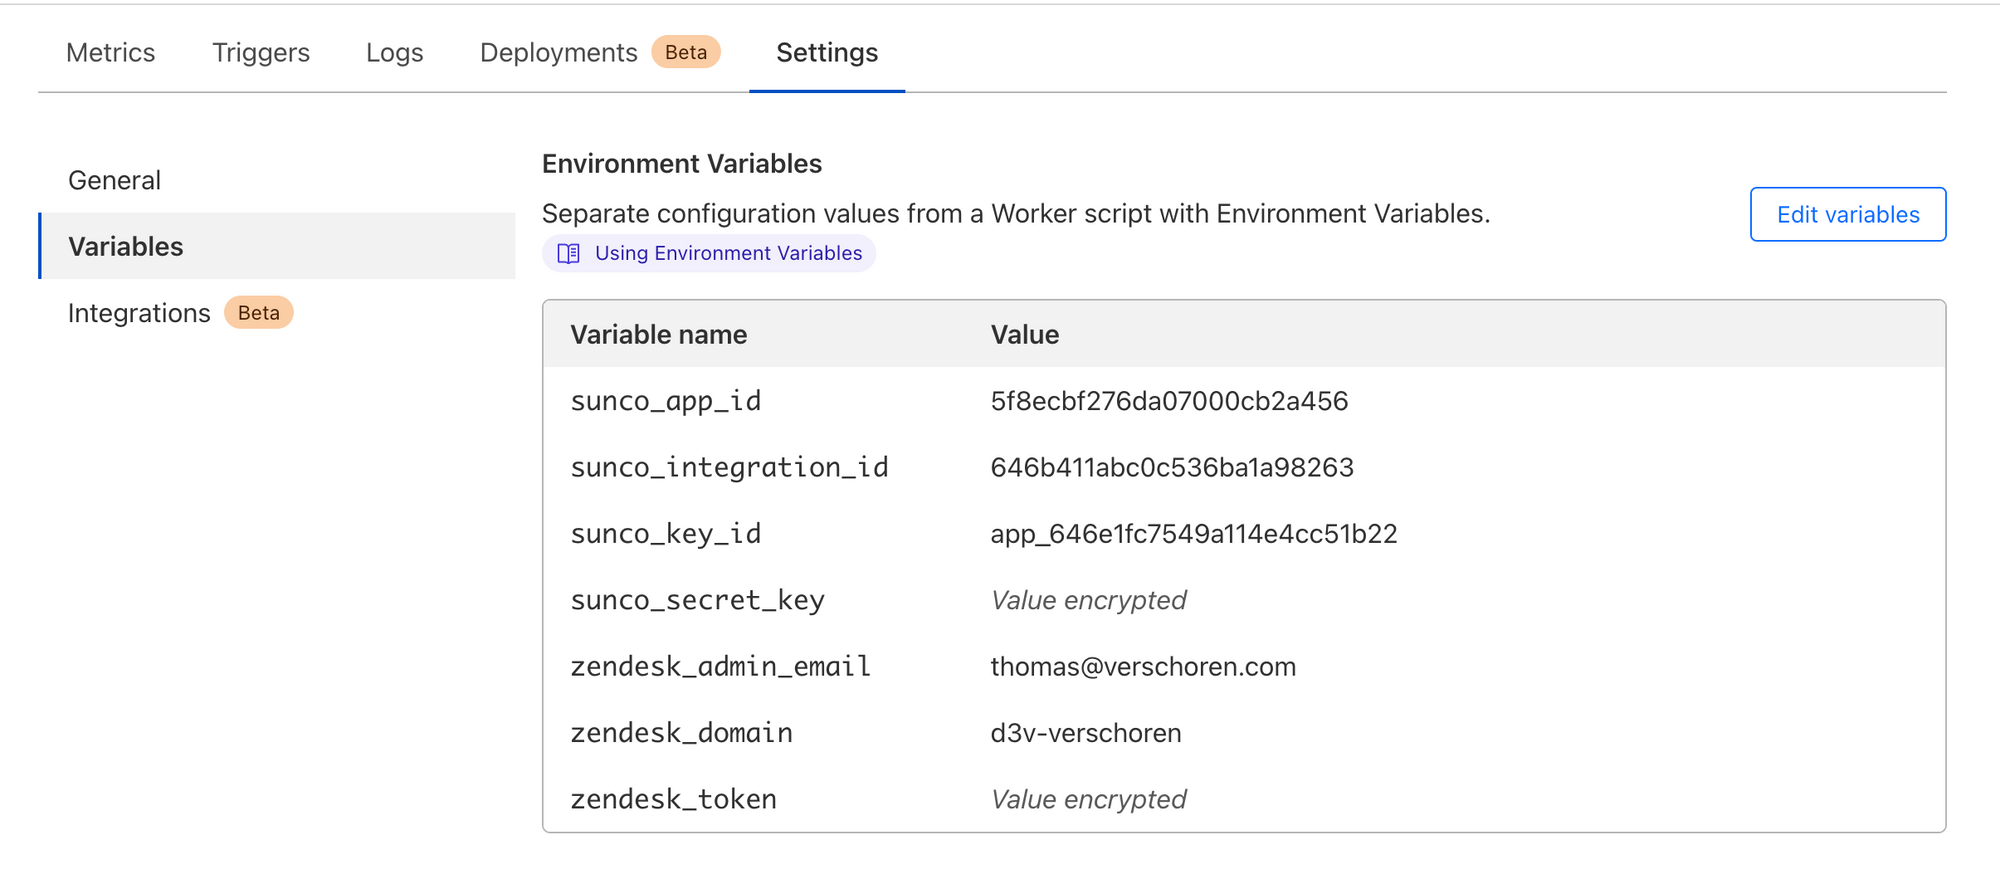Image resolution: width=2000 pixels, height=870 pixels.
Task: Click the sunco_key_id value
Action: pyautogui.click(x=1193, y=534)
